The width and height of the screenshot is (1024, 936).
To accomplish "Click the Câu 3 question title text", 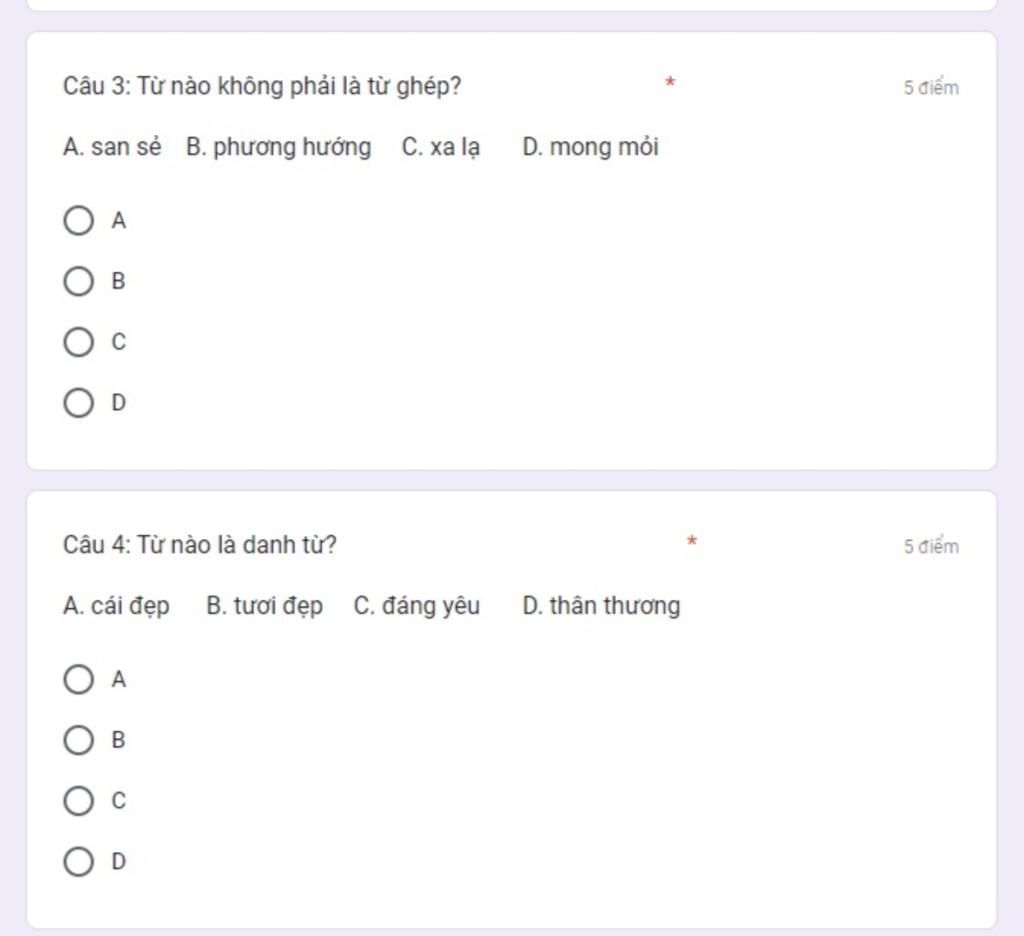I will [x=262, y=86].
